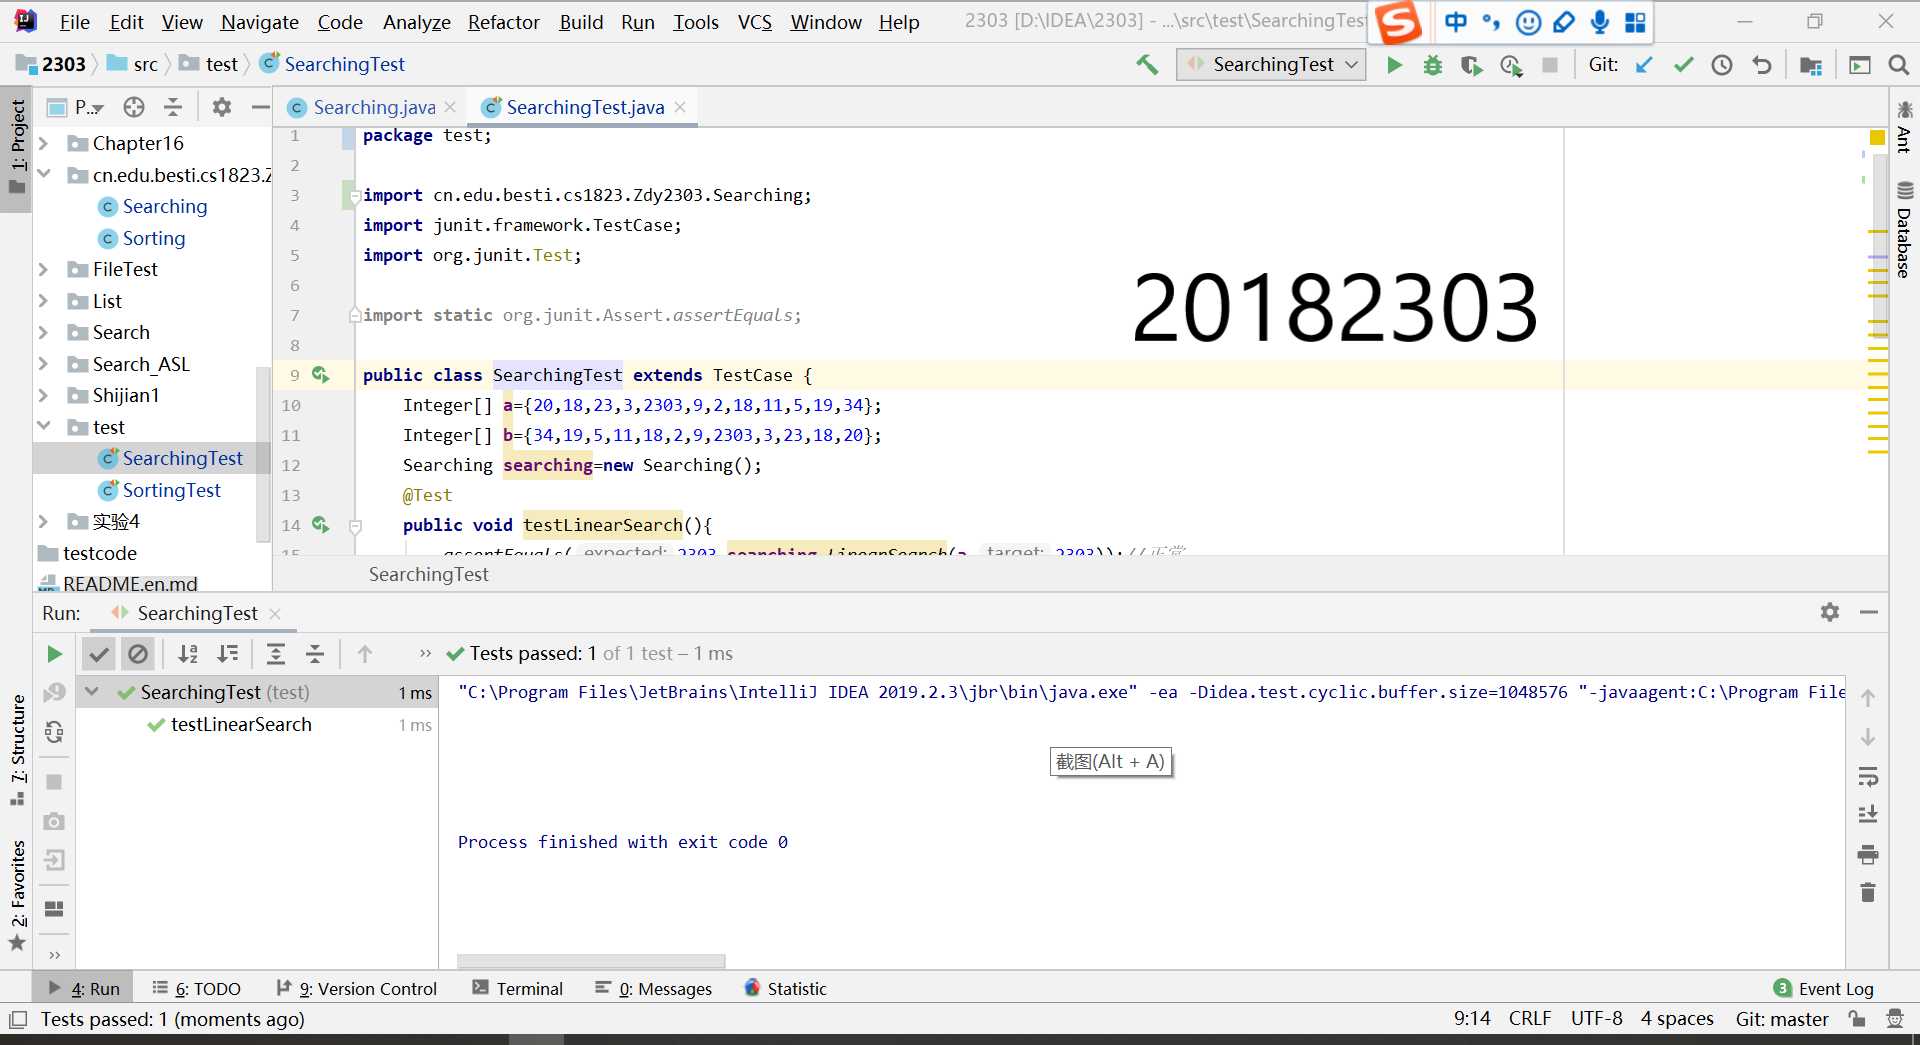
Task: Click yellow inspection status indicator
Action: (x=1877, y=137)
